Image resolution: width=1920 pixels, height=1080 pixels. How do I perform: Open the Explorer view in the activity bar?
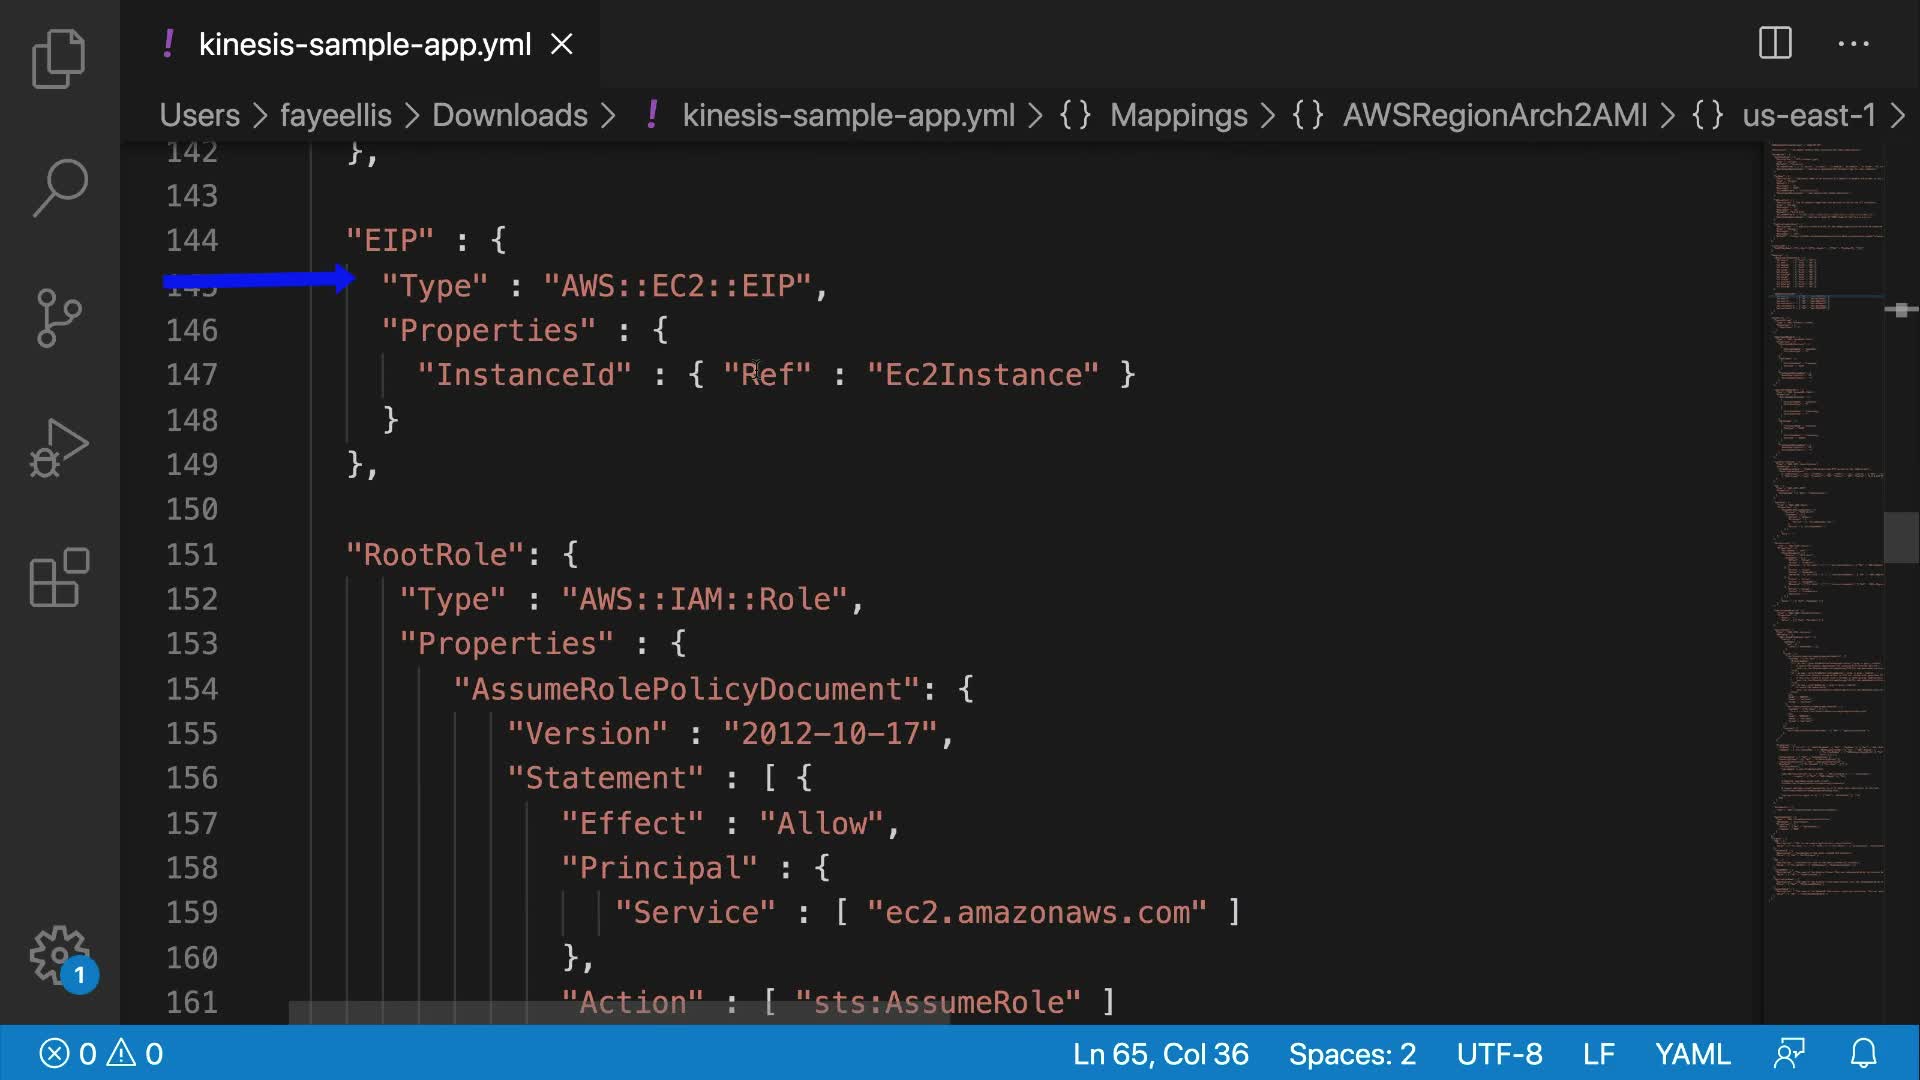coord(59,58)
